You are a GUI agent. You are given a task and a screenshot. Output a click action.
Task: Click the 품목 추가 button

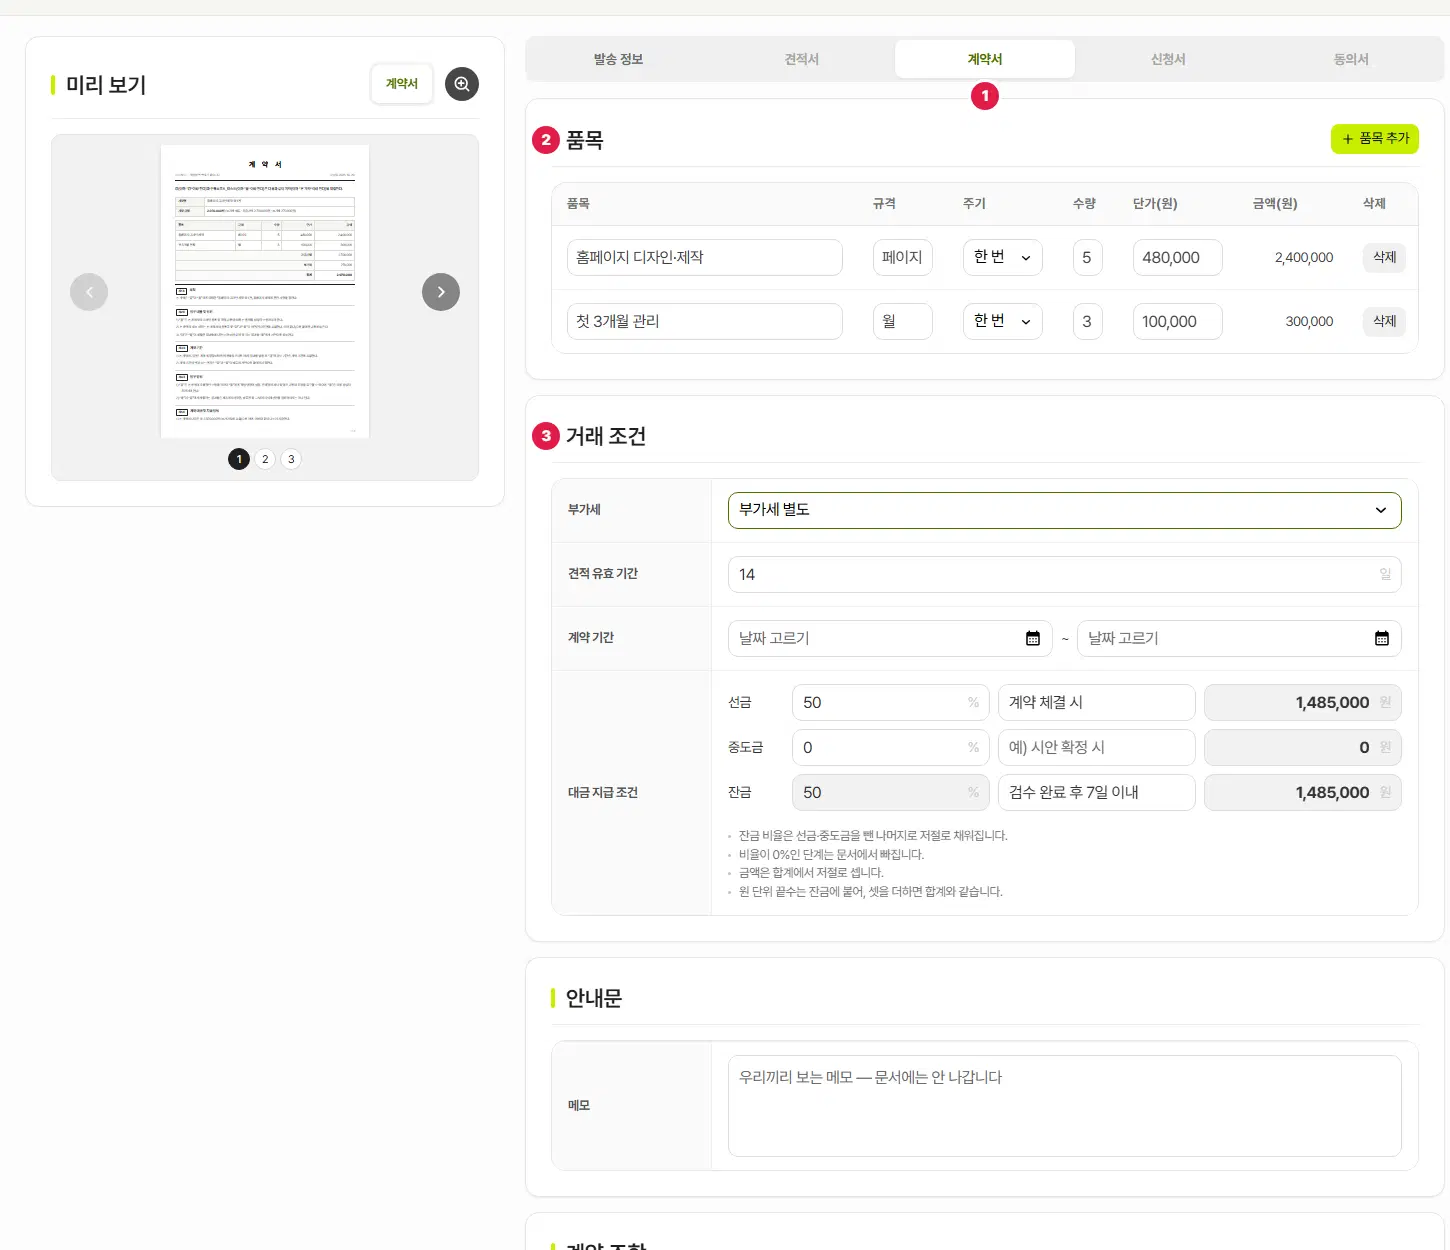click(1375, 139)
